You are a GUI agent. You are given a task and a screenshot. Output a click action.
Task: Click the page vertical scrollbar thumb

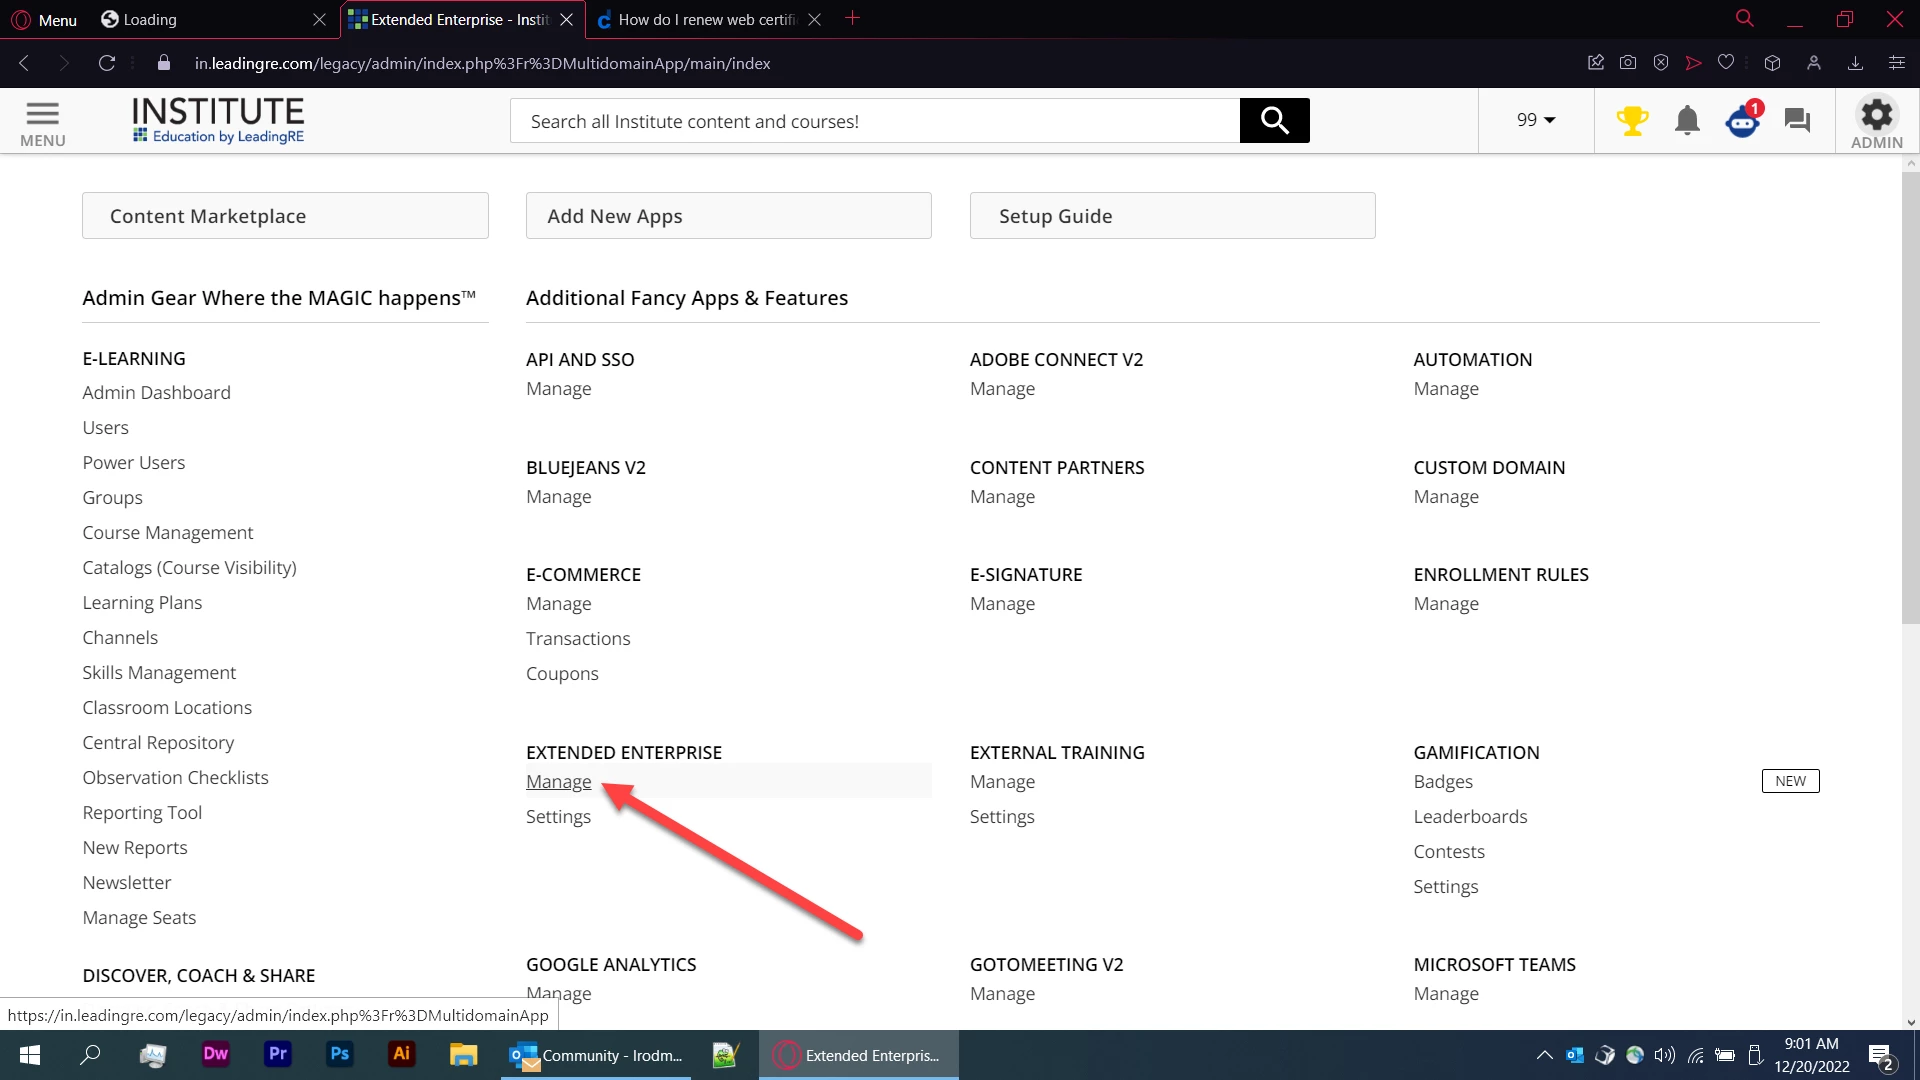pyautogui.click(x=1910, y=400)
